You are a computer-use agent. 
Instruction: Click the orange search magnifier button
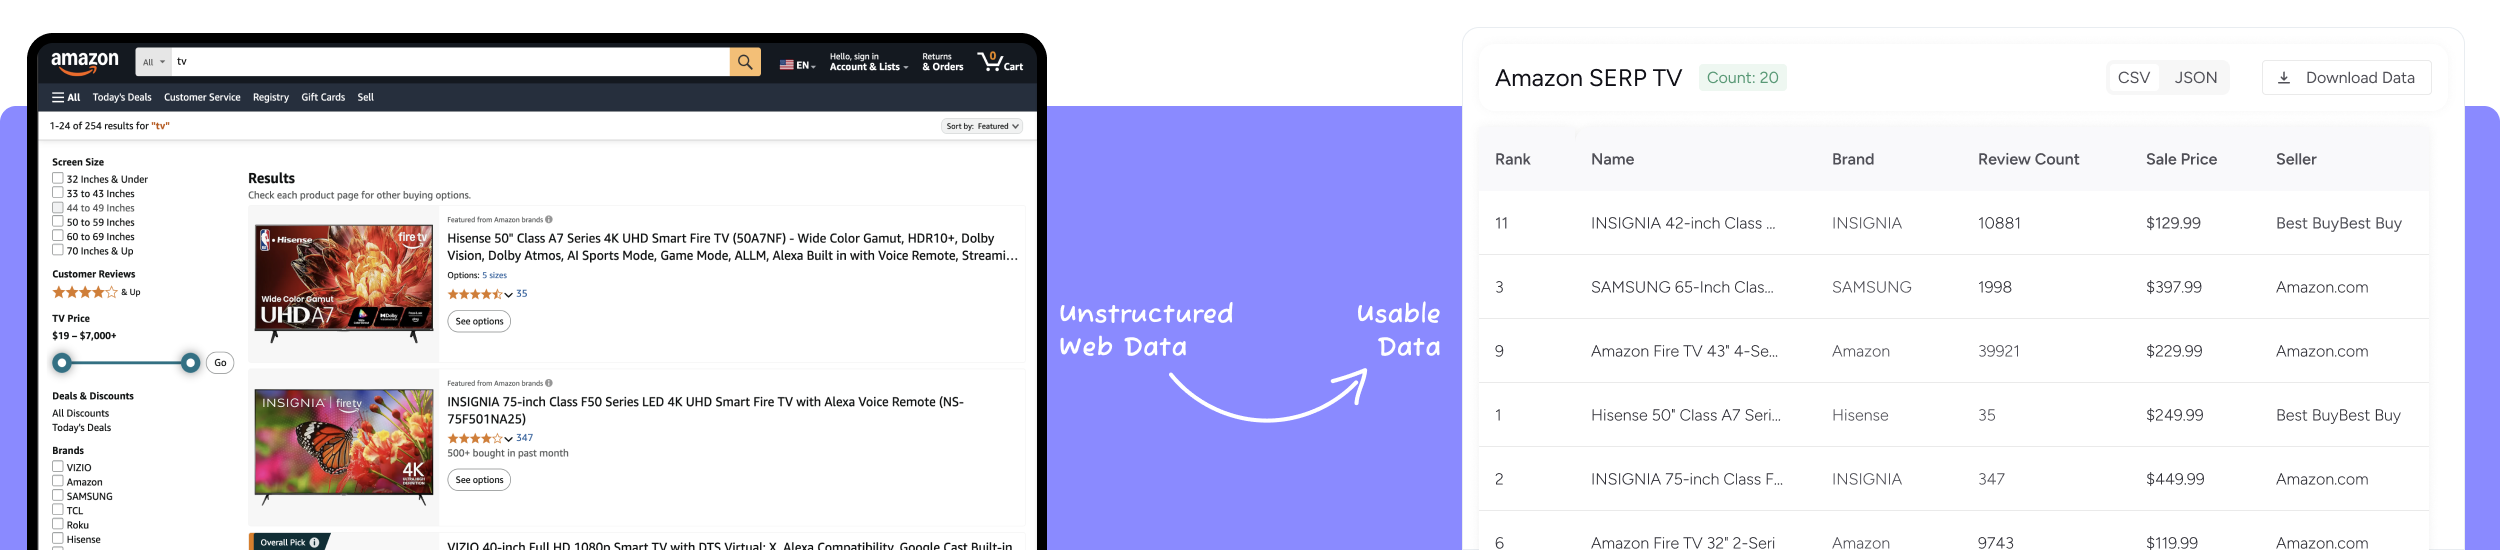coord(745,62)
